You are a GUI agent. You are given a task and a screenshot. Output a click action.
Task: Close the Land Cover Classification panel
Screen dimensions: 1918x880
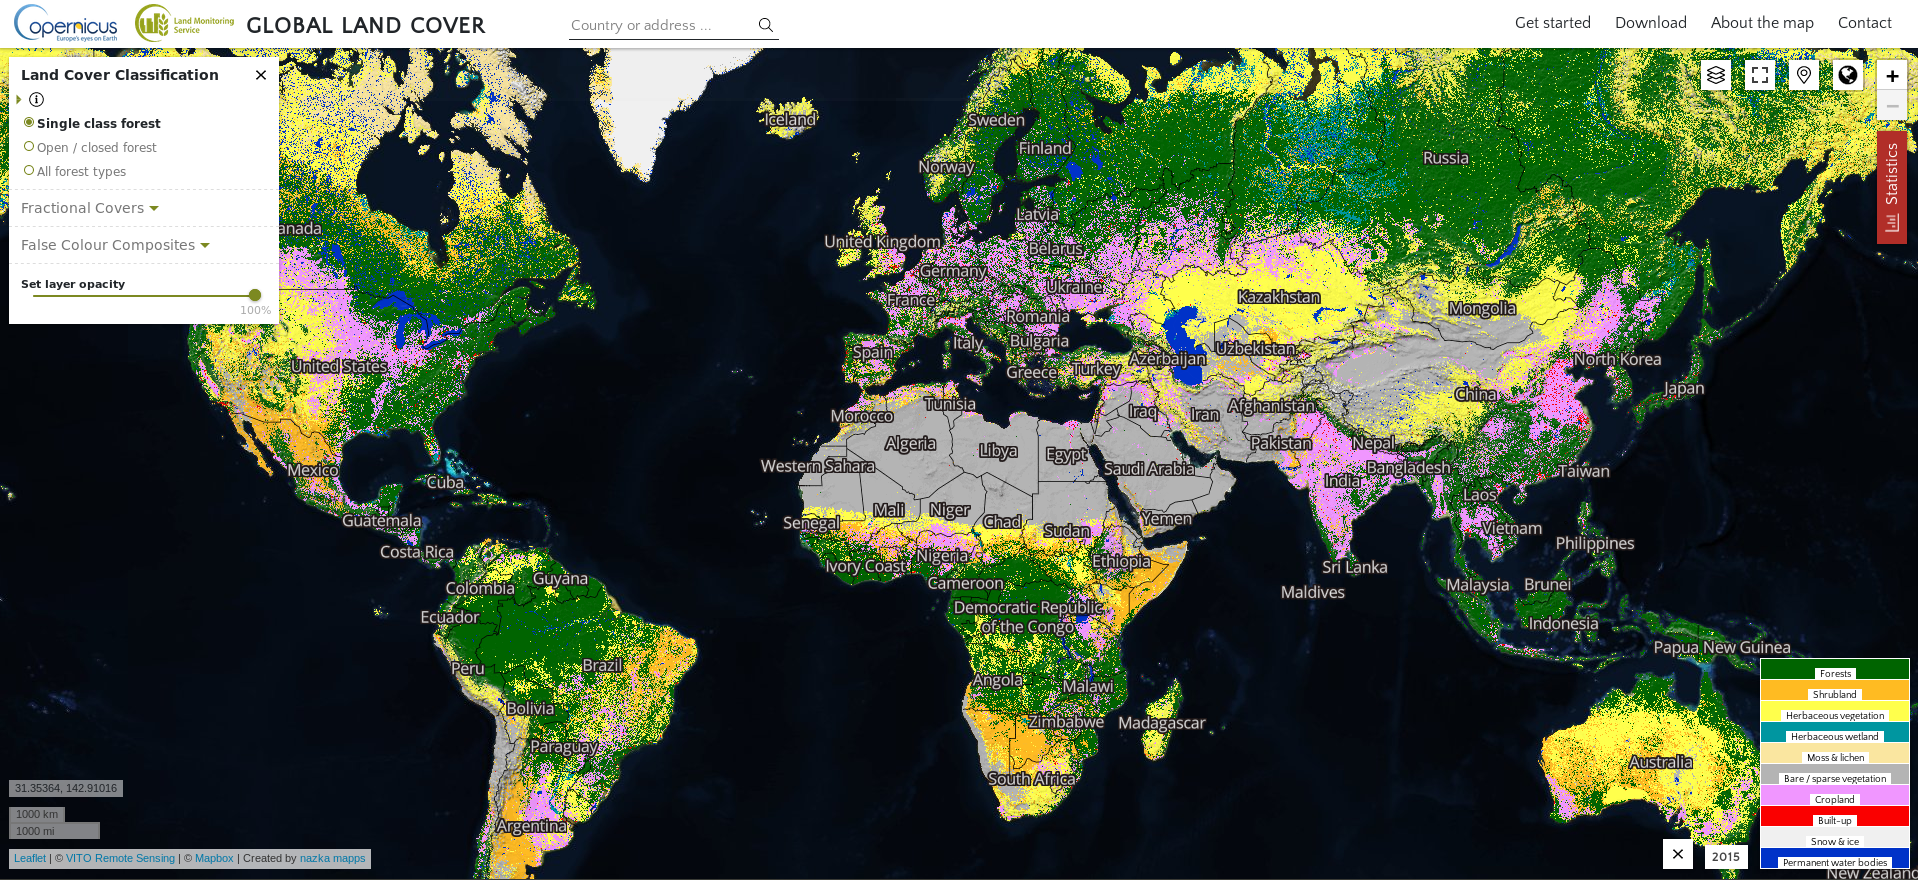[261, 75]
